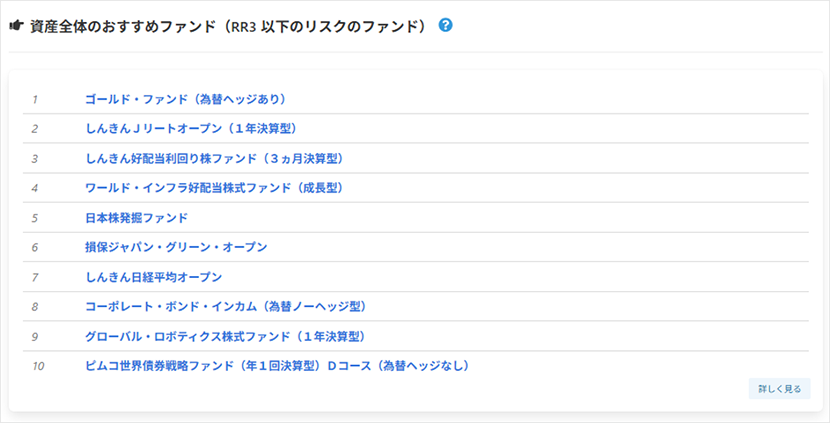Click rank number 10 beside ピムコ fund
830x423 pixels.
click(38, 366)
